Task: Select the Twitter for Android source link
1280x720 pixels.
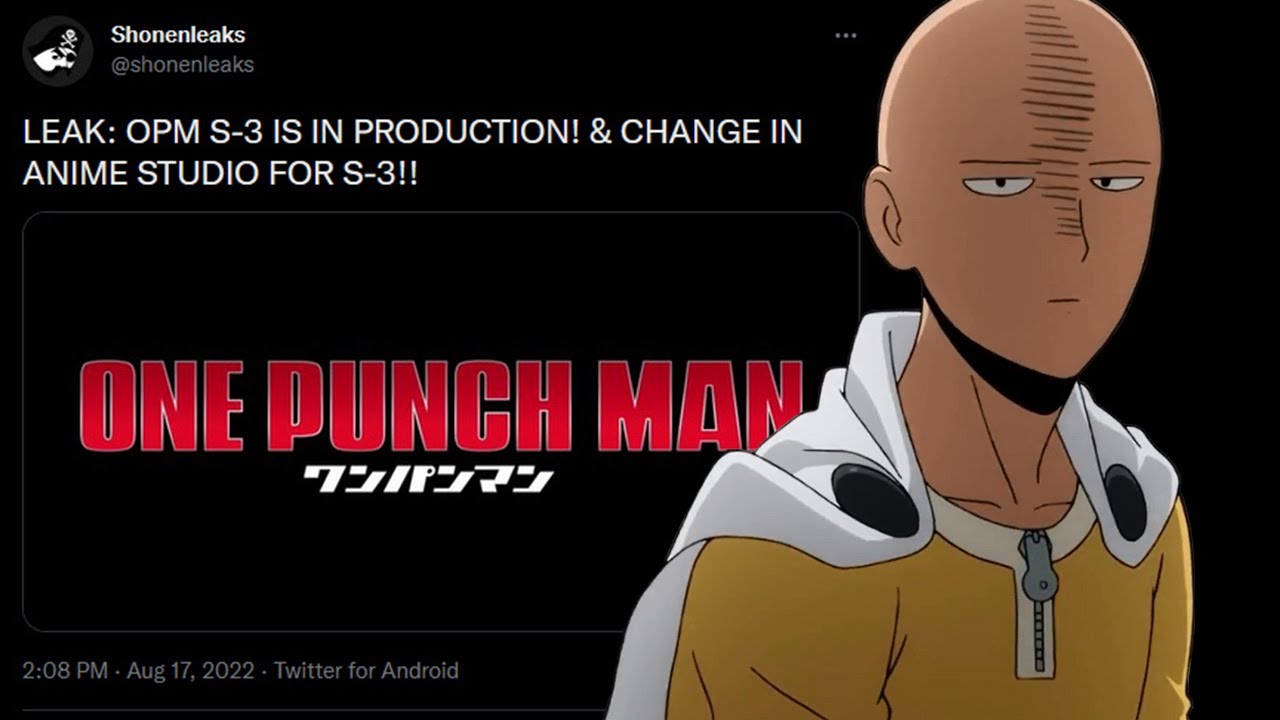Action: [x=366, y=670]
